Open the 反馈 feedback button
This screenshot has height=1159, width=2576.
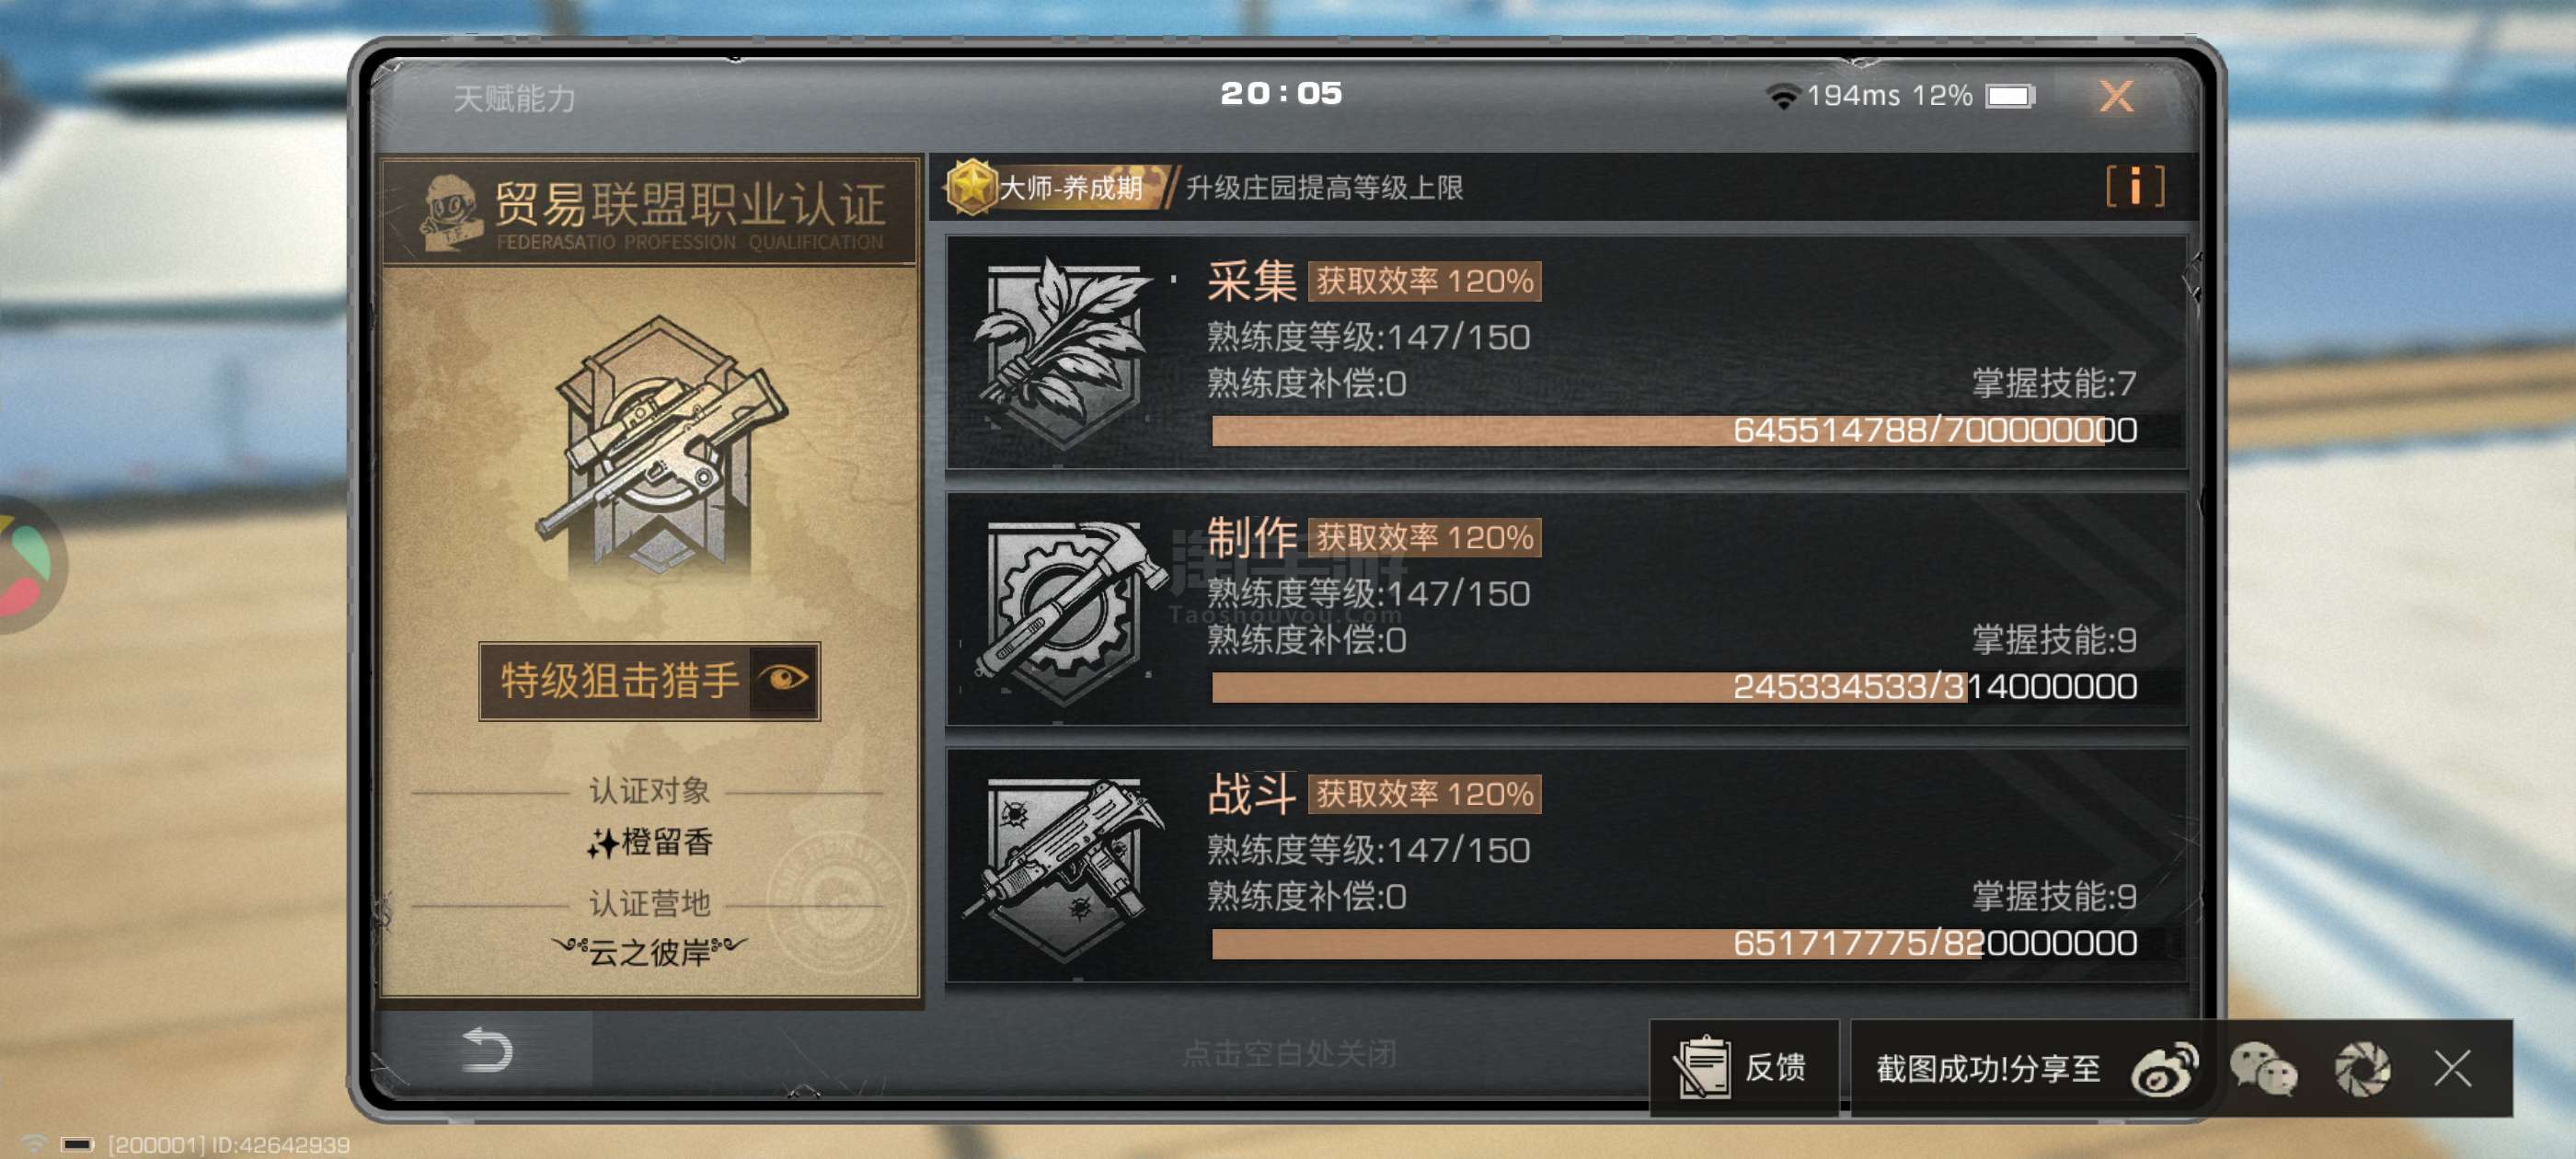[1743, 1068]
